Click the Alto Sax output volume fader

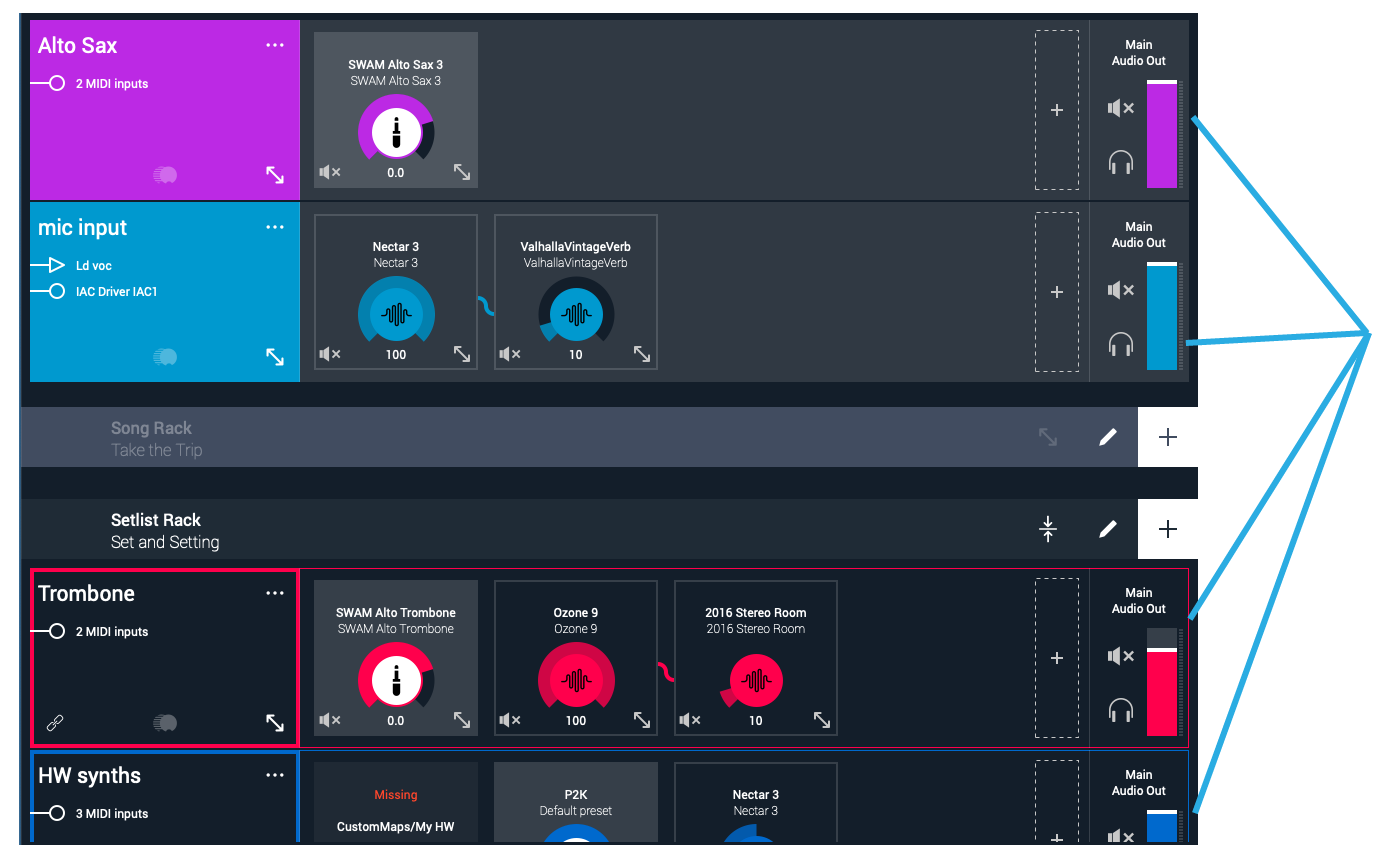1162,134
